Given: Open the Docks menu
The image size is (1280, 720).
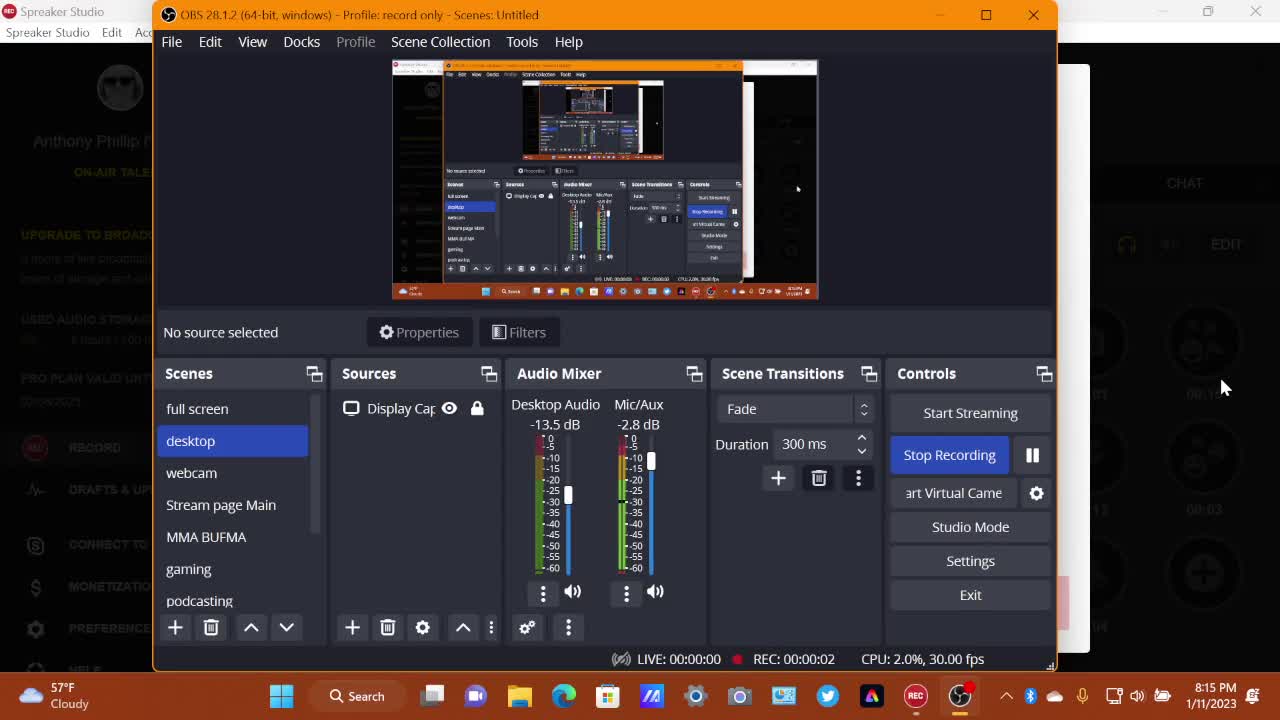Looking at the screenshot, I should (301, 42).
